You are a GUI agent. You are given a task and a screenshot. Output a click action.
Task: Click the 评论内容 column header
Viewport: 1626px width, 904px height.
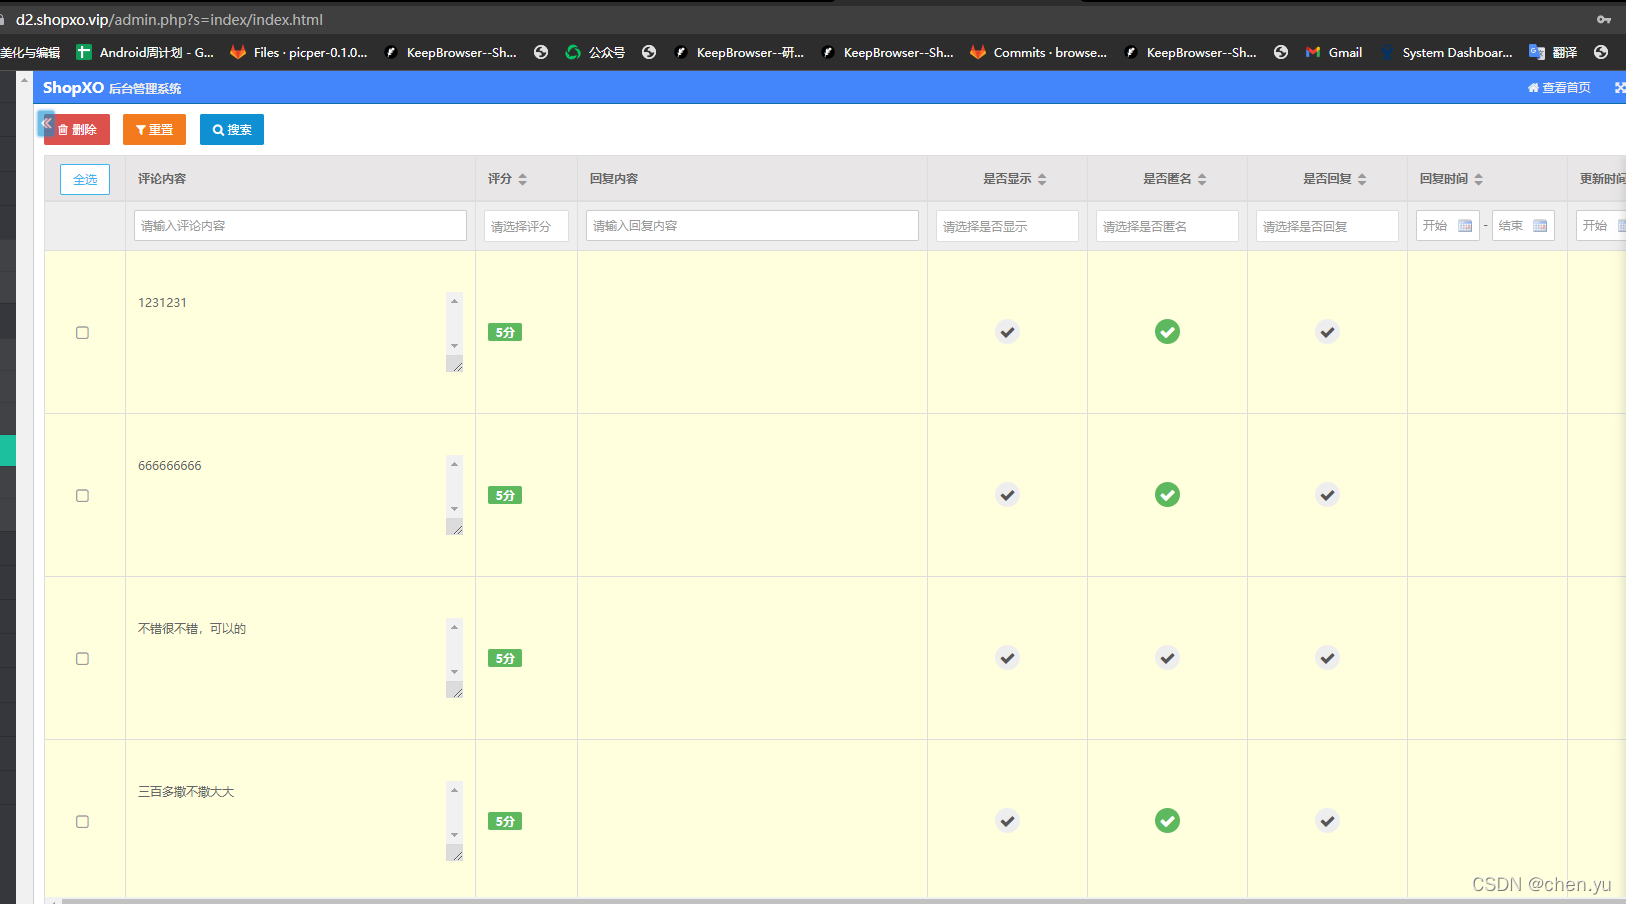162,179
